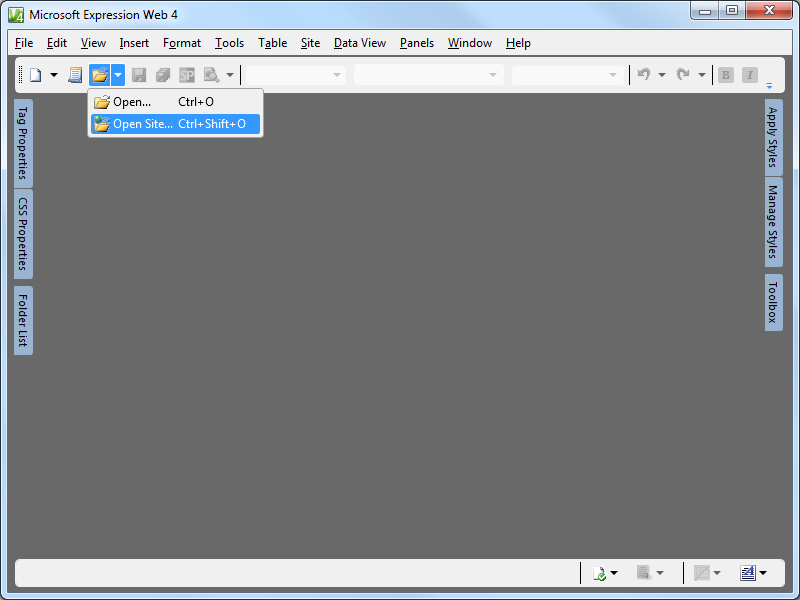
Task: Click the toolbar drag handle grip
Action: pyautogui.click(x=20, y=75)
